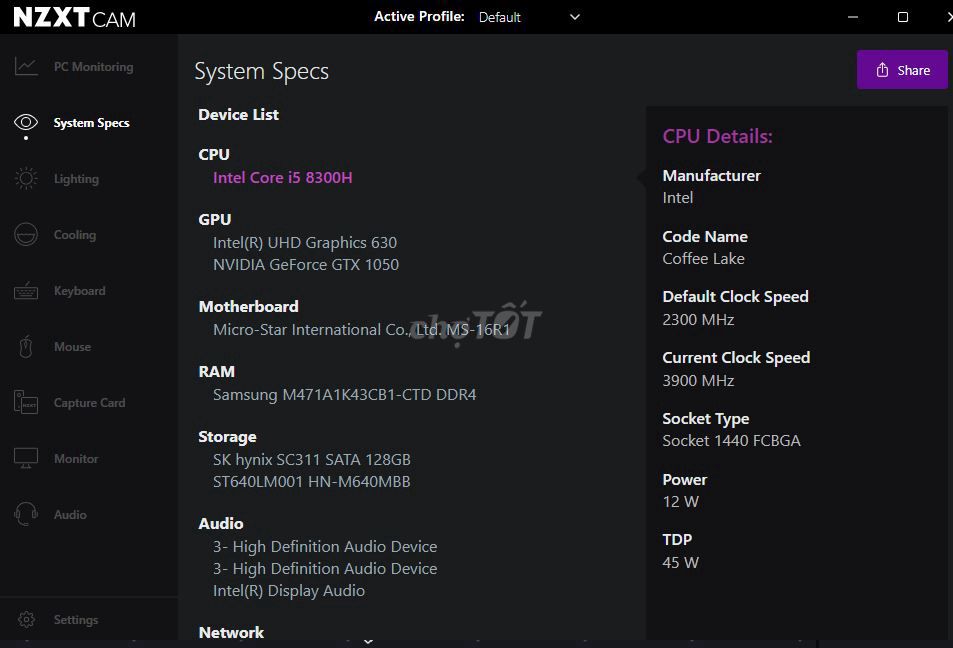Select the Micro-Star MS-16R1 motherboard entry
The image size is (953, 648).
pos(362,329)
